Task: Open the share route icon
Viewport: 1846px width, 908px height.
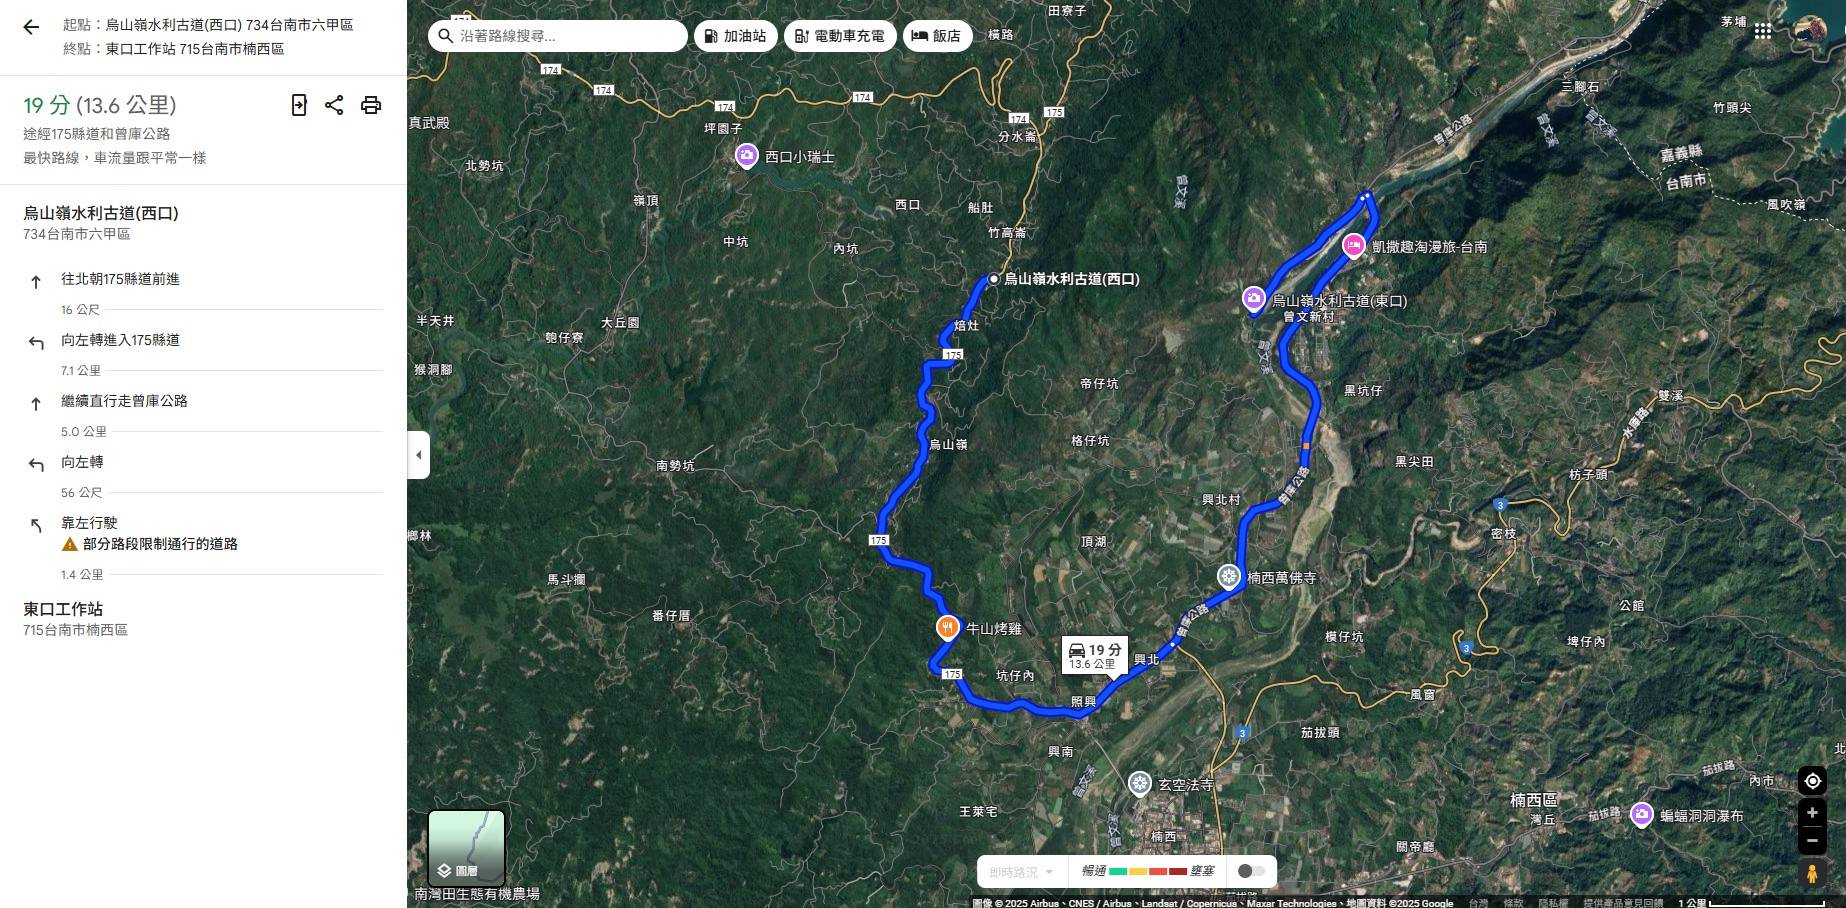Action: (334, 105)
